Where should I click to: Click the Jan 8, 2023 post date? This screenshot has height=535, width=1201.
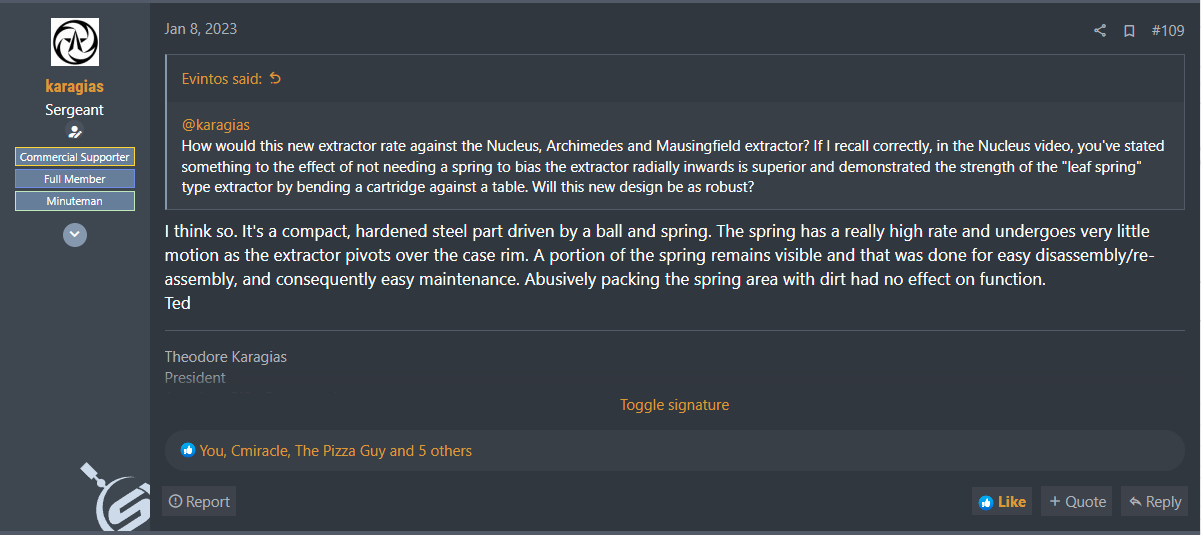[201, 29]
